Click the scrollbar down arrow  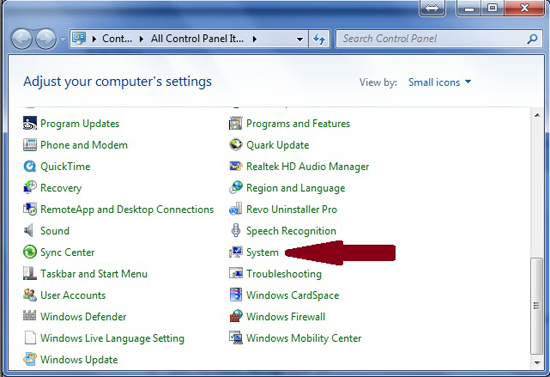[537, 363]
